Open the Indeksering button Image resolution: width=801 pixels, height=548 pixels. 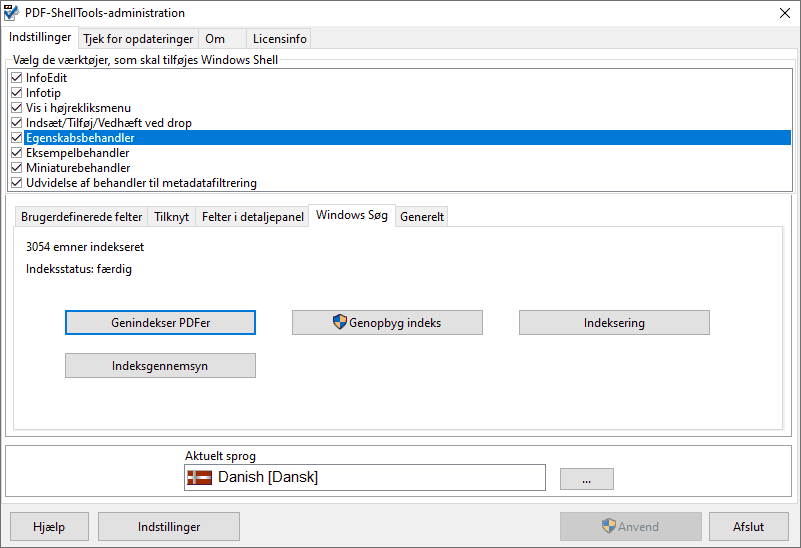click(x=614, y=323)
